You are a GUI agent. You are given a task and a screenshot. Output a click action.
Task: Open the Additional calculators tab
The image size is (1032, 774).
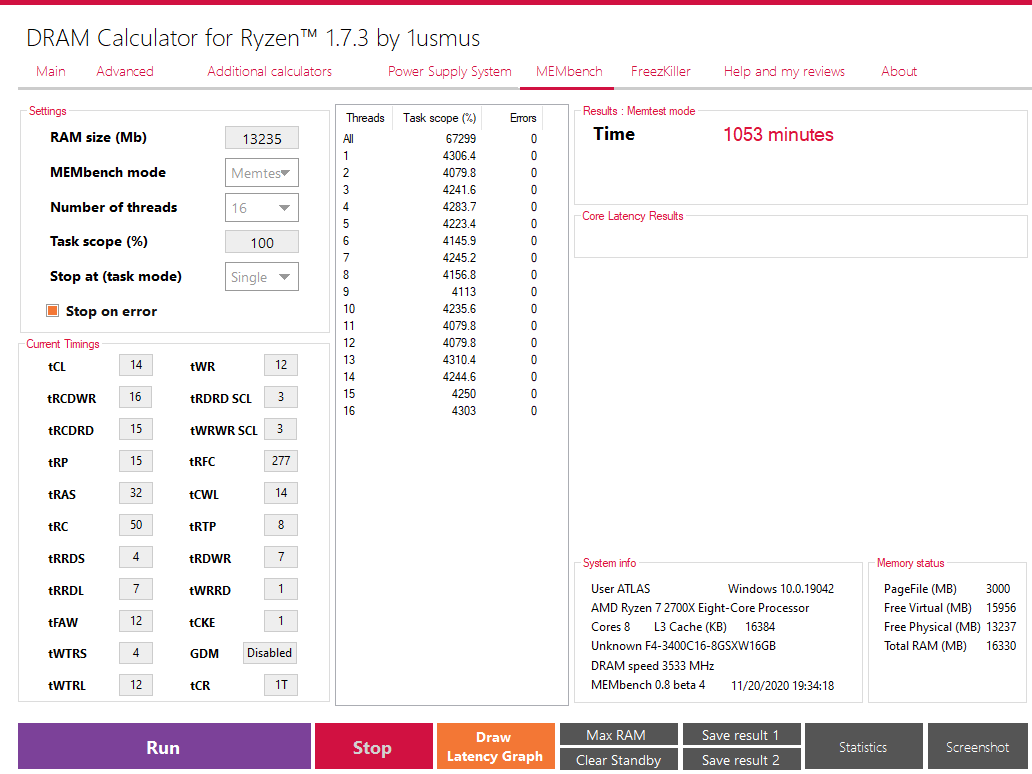(x=269, y=71)
